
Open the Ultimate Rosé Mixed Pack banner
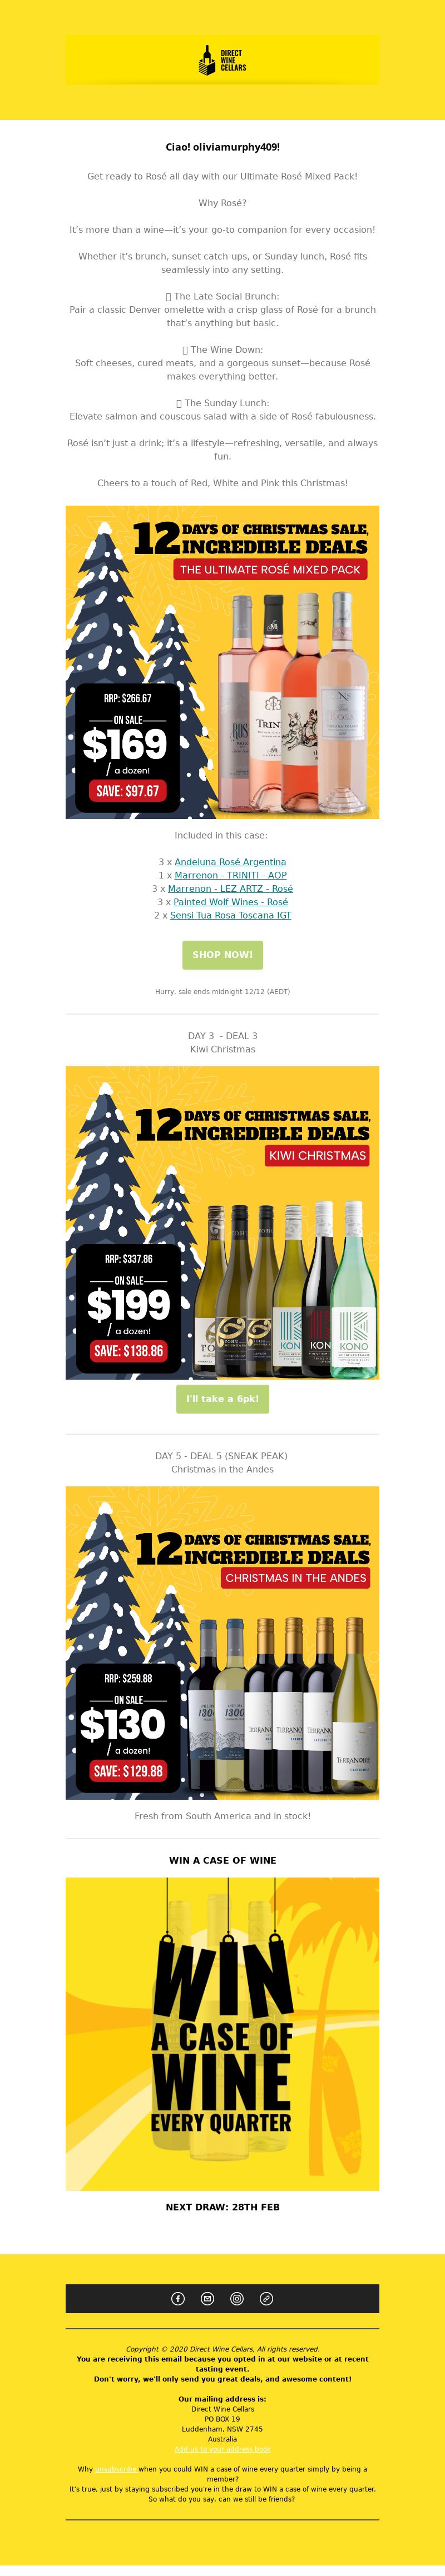[222, 662]
